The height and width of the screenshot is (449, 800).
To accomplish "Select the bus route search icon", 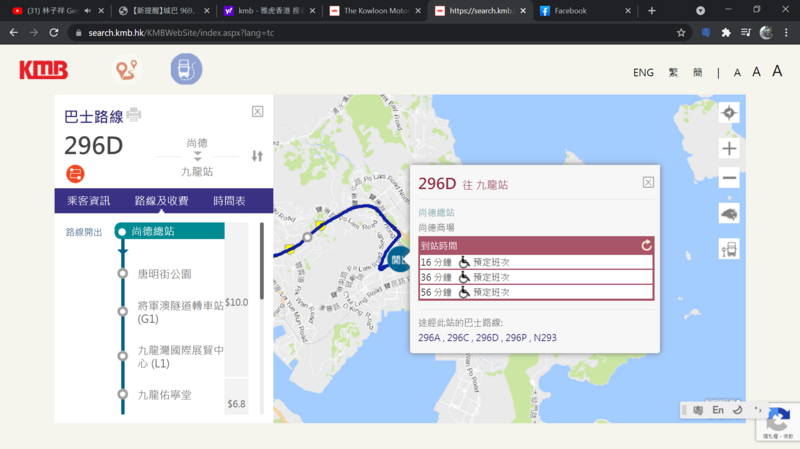I will click(185, 70).
